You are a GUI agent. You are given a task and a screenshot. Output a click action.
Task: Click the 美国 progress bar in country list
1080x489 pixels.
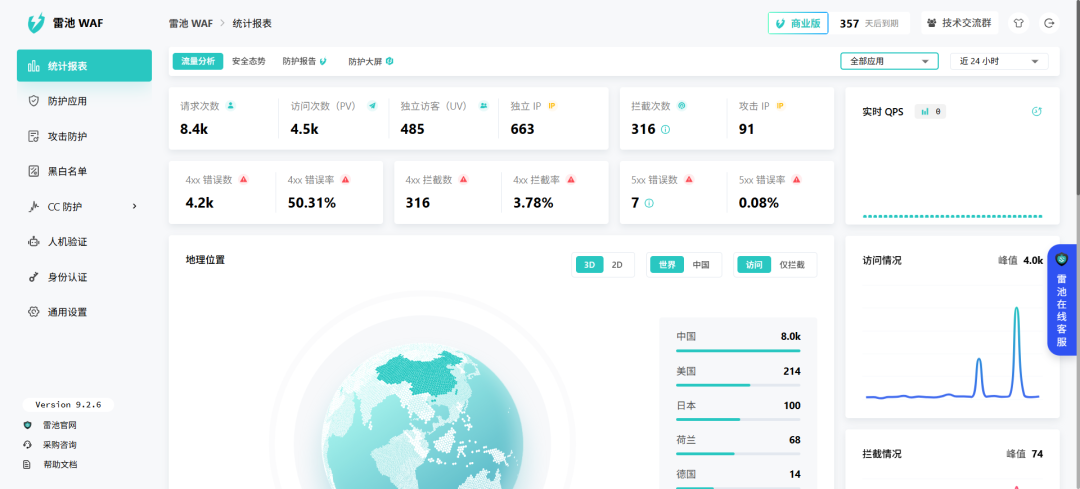click(738, 385)
